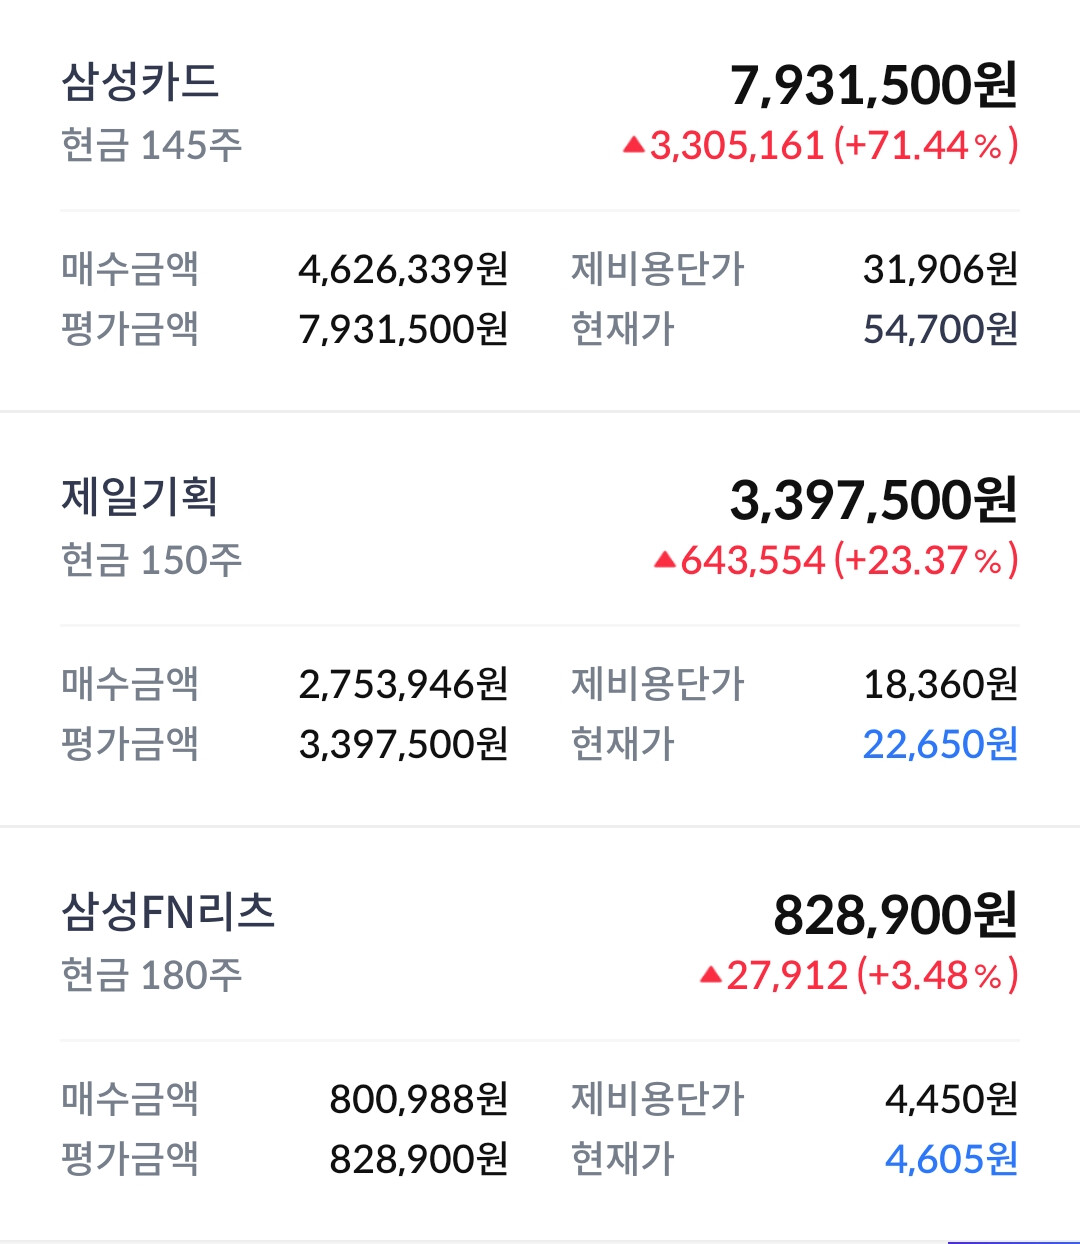1080x1244 pixels.
Task: Select the 7,931,500원 total valuation
Action: tap(873, 85)
